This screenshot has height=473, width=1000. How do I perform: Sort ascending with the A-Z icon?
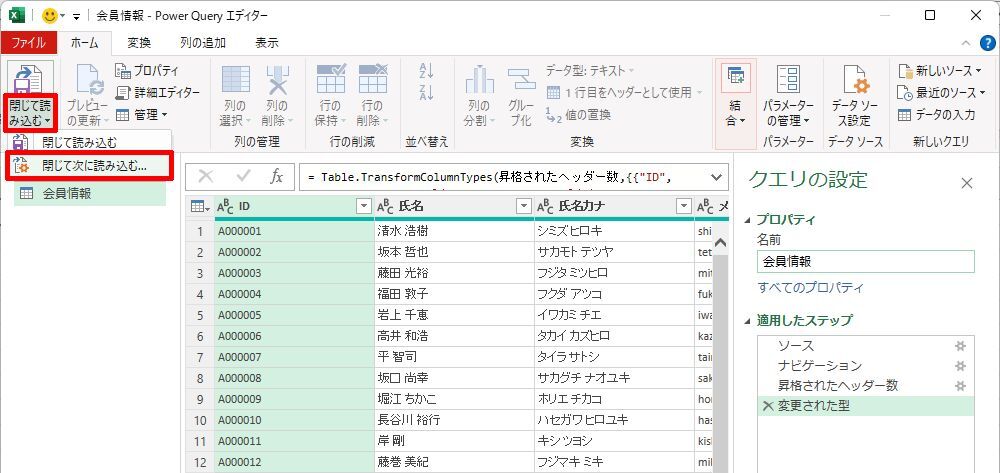click(x=427, y=70)
